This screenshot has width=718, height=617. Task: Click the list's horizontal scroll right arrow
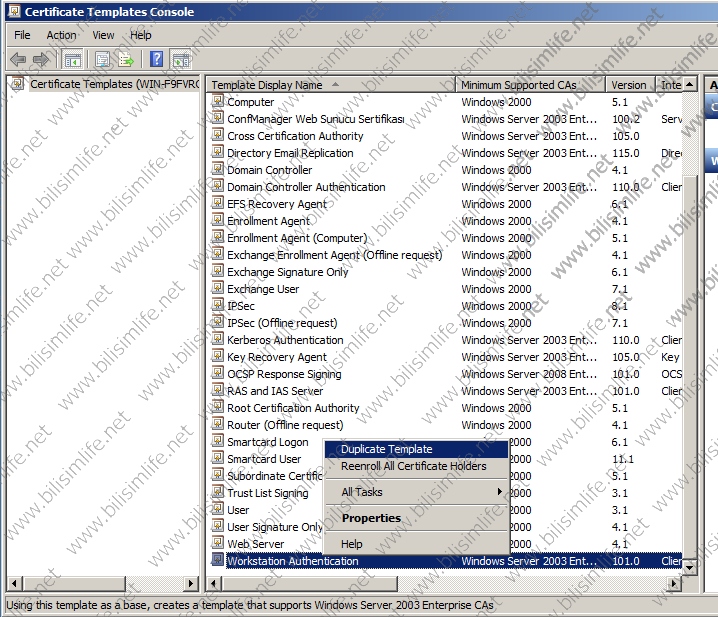click(x=674, y=584)
